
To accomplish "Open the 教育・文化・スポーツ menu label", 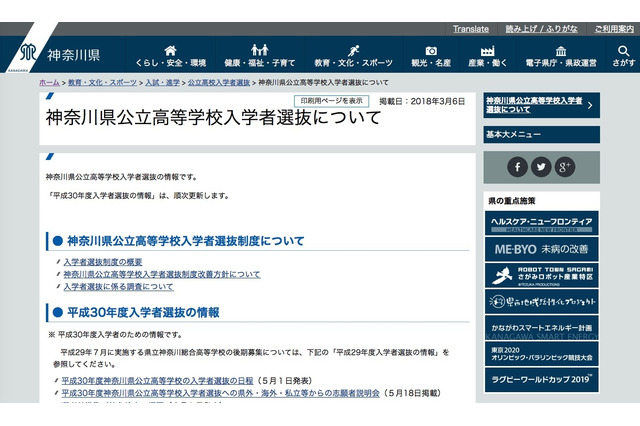I will click(x=353, y=63).
